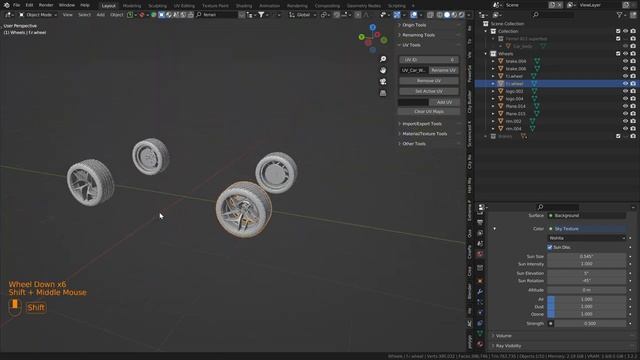Toggle visibility eye of logo.002
This screenshot has width=640, height=360.
click(x=625, y=91)
